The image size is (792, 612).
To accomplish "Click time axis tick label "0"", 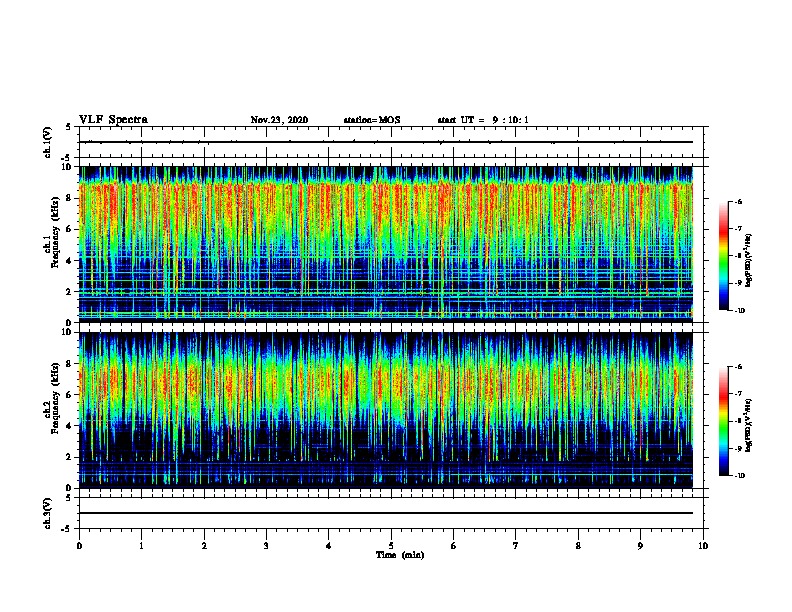I will tap(79, 546).
